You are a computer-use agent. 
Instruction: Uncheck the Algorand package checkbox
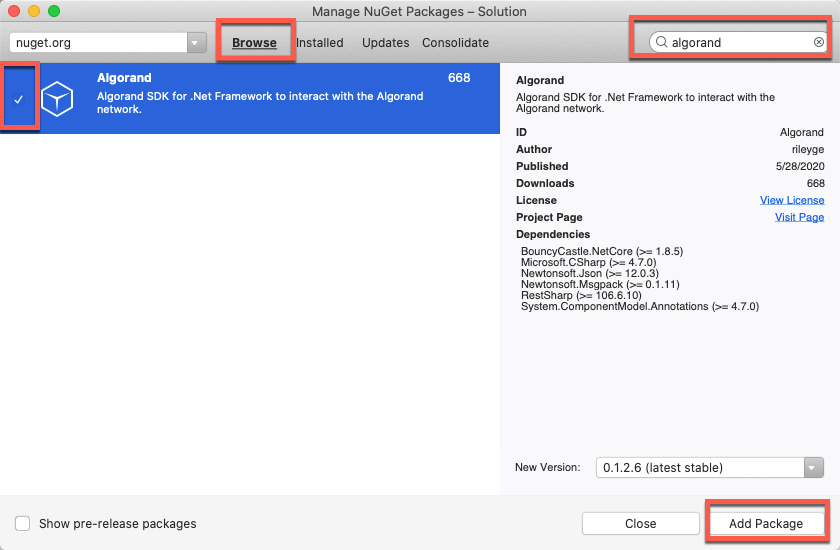(19, 99)
